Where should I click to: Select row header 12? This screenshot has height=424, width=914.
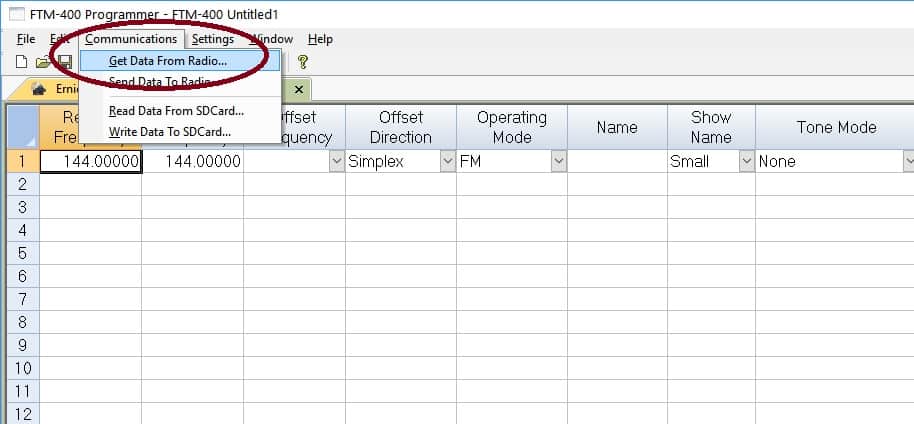point(23,414)
